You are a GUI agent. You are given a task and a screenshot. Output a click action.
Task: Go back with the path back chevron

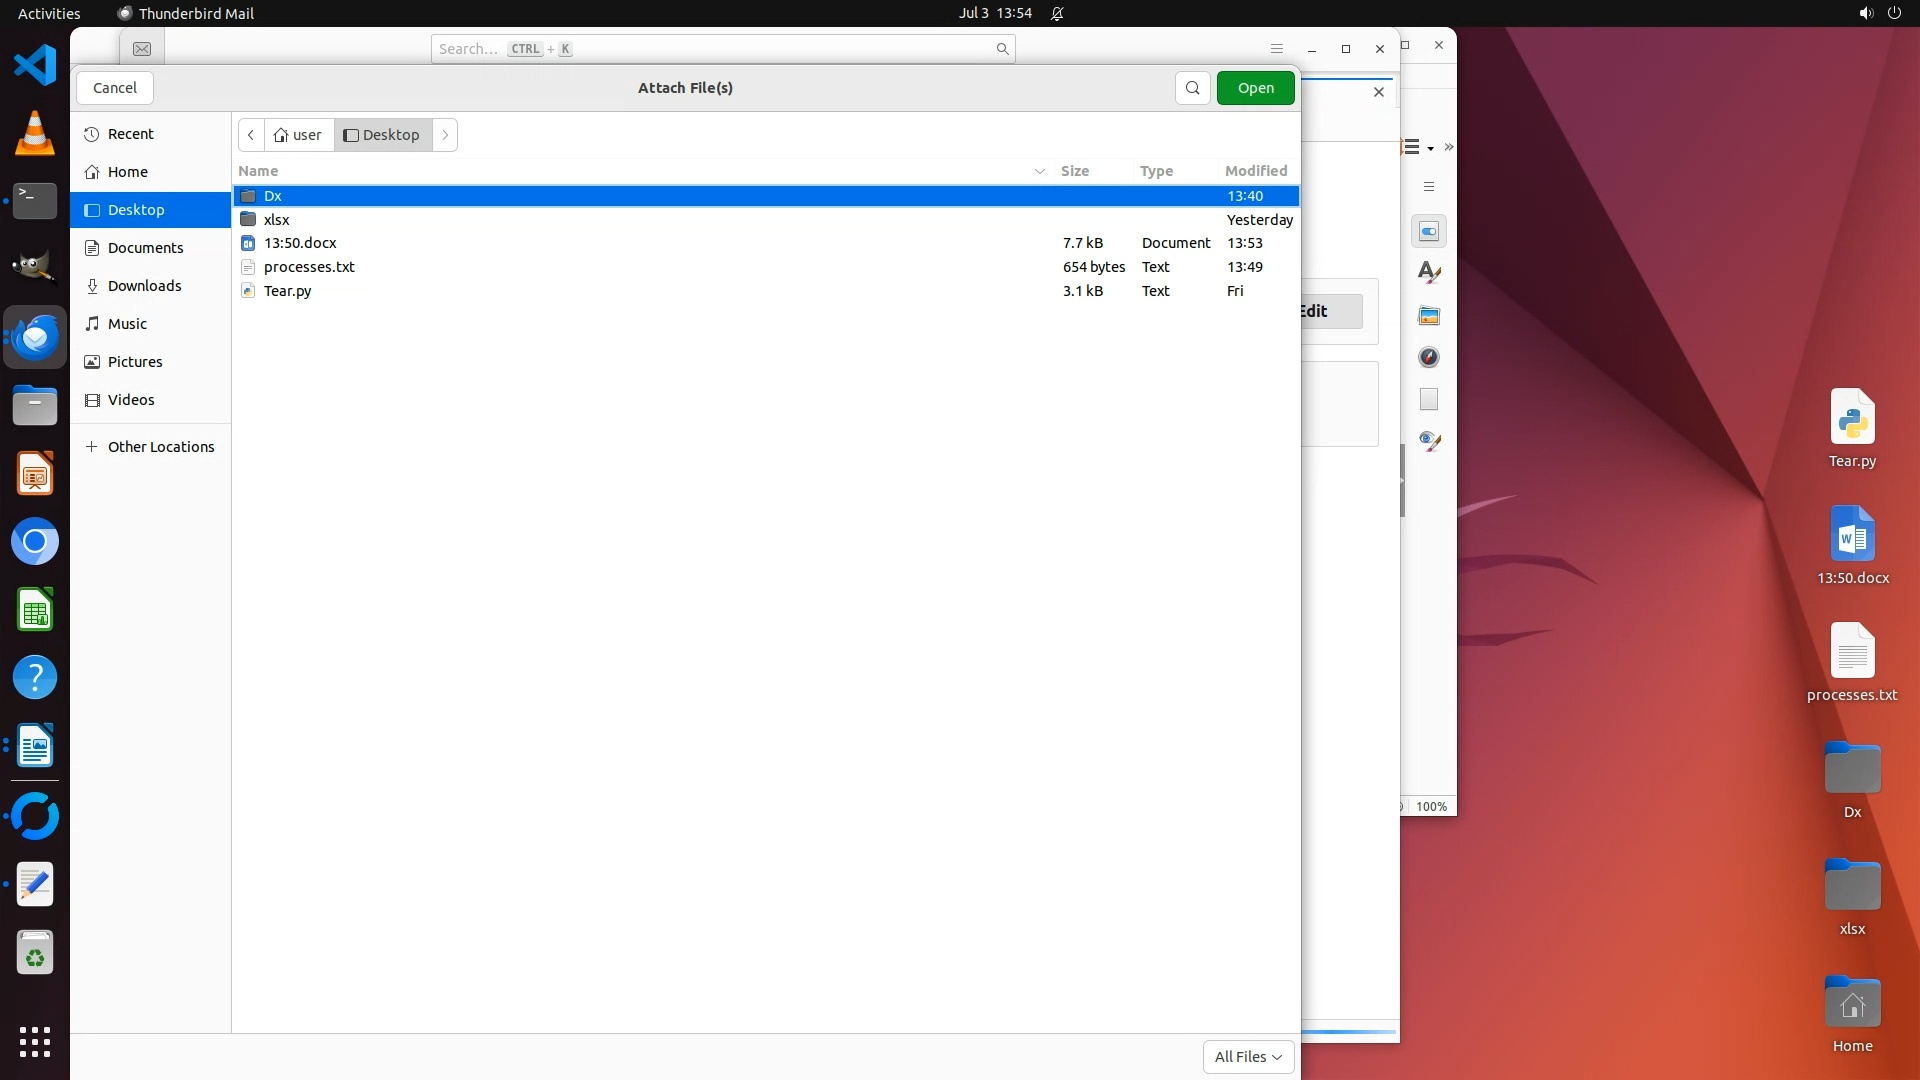(251, 135)
